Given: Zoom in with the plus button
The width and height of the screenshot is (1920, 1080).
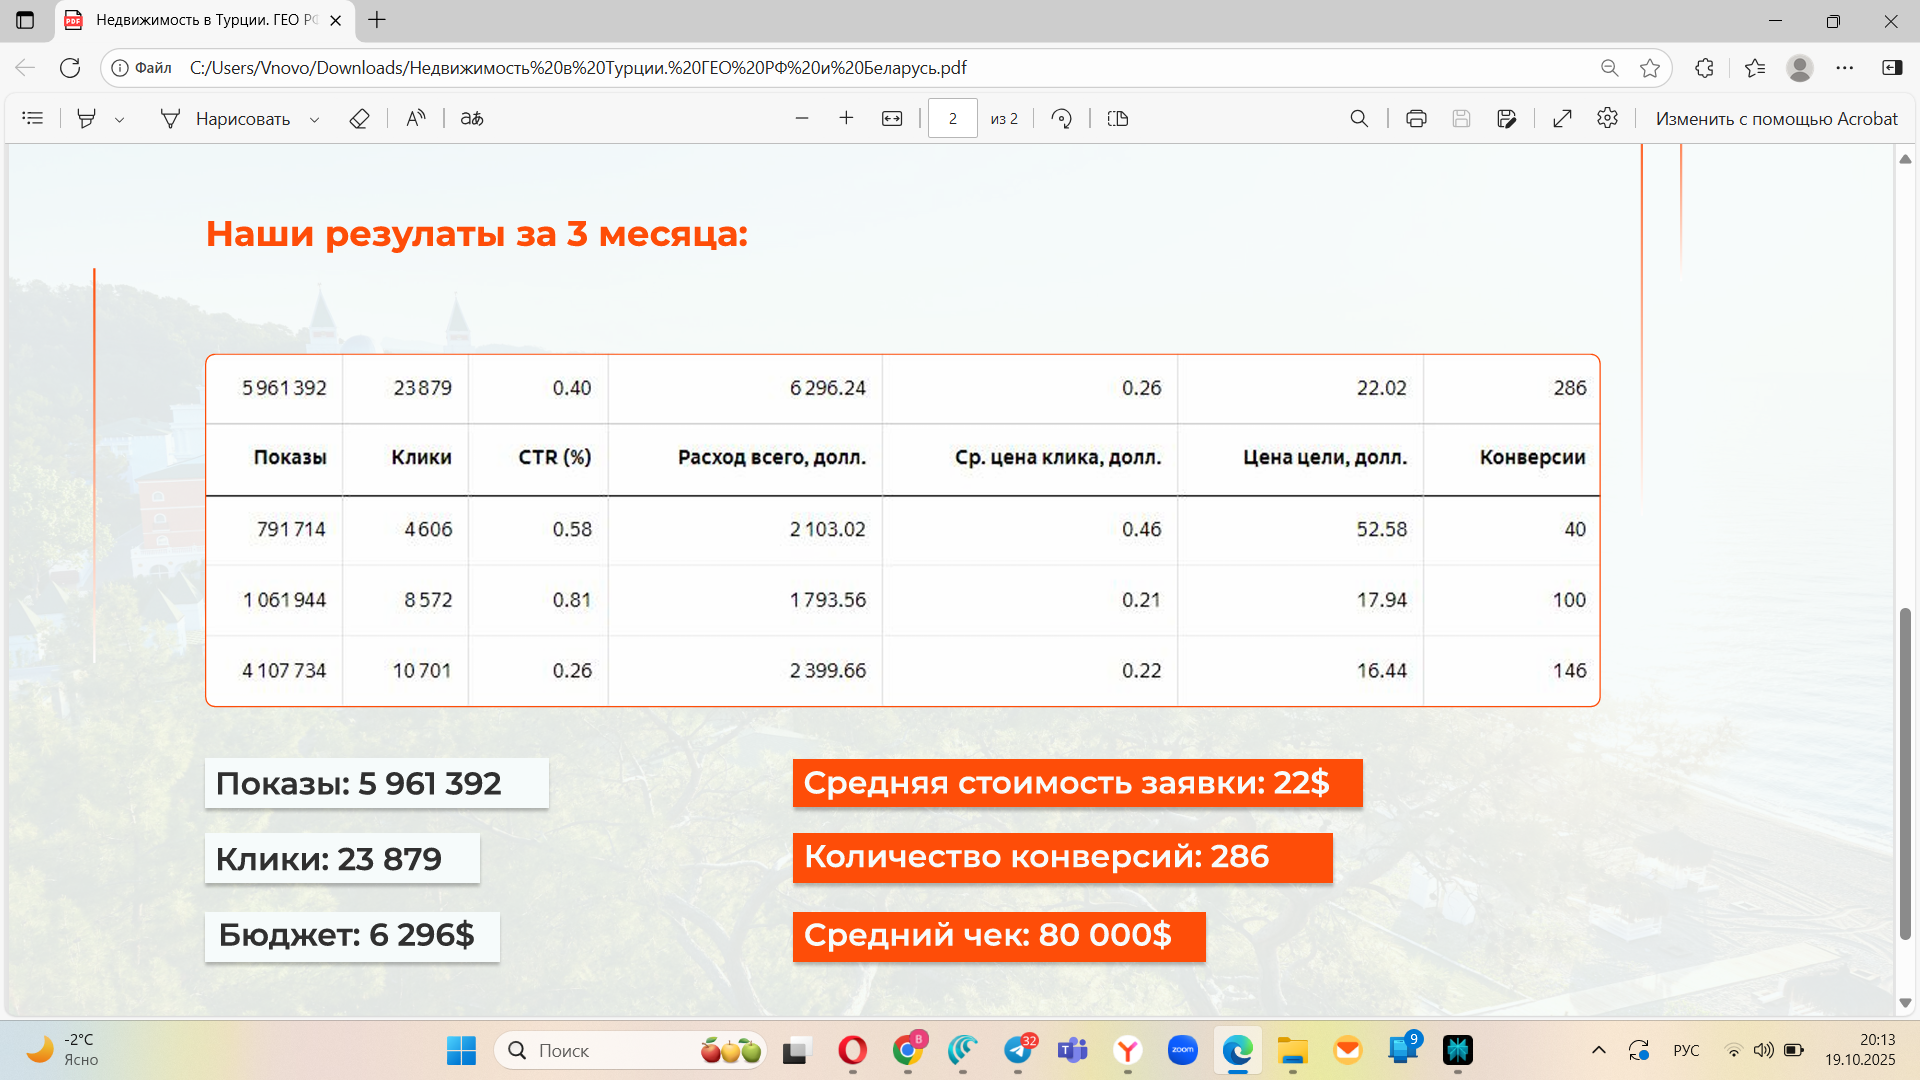Looking at the screenshot, I should click(x=846, y=118).
